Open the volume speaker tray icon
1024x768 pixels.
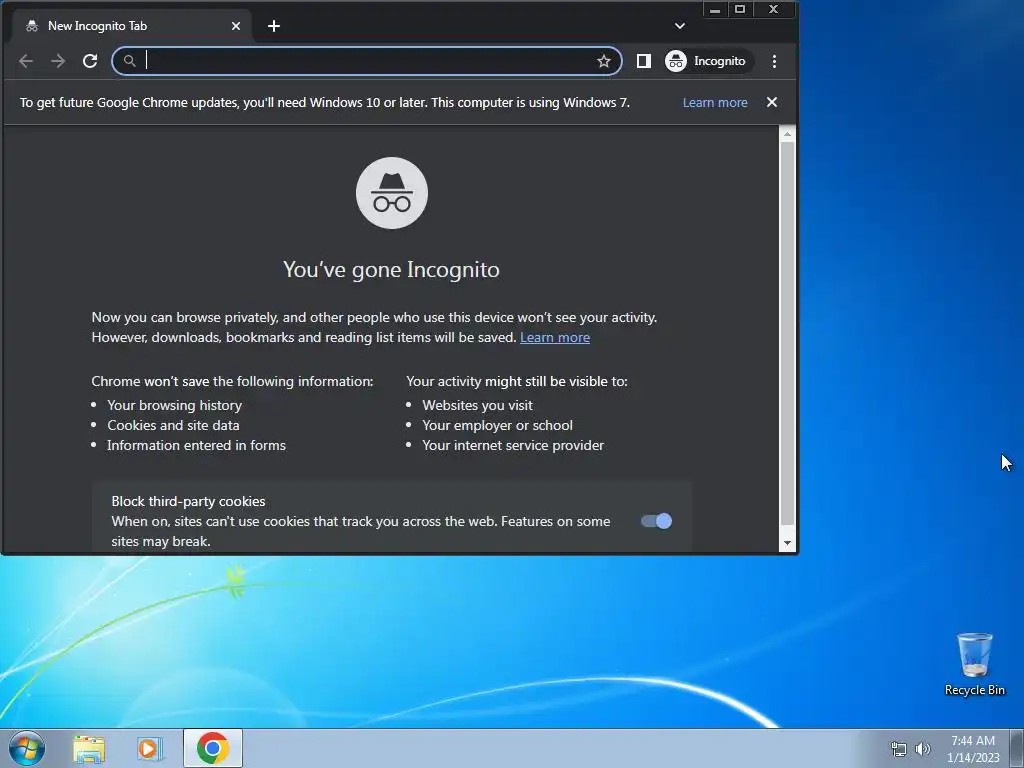(923, 749)
